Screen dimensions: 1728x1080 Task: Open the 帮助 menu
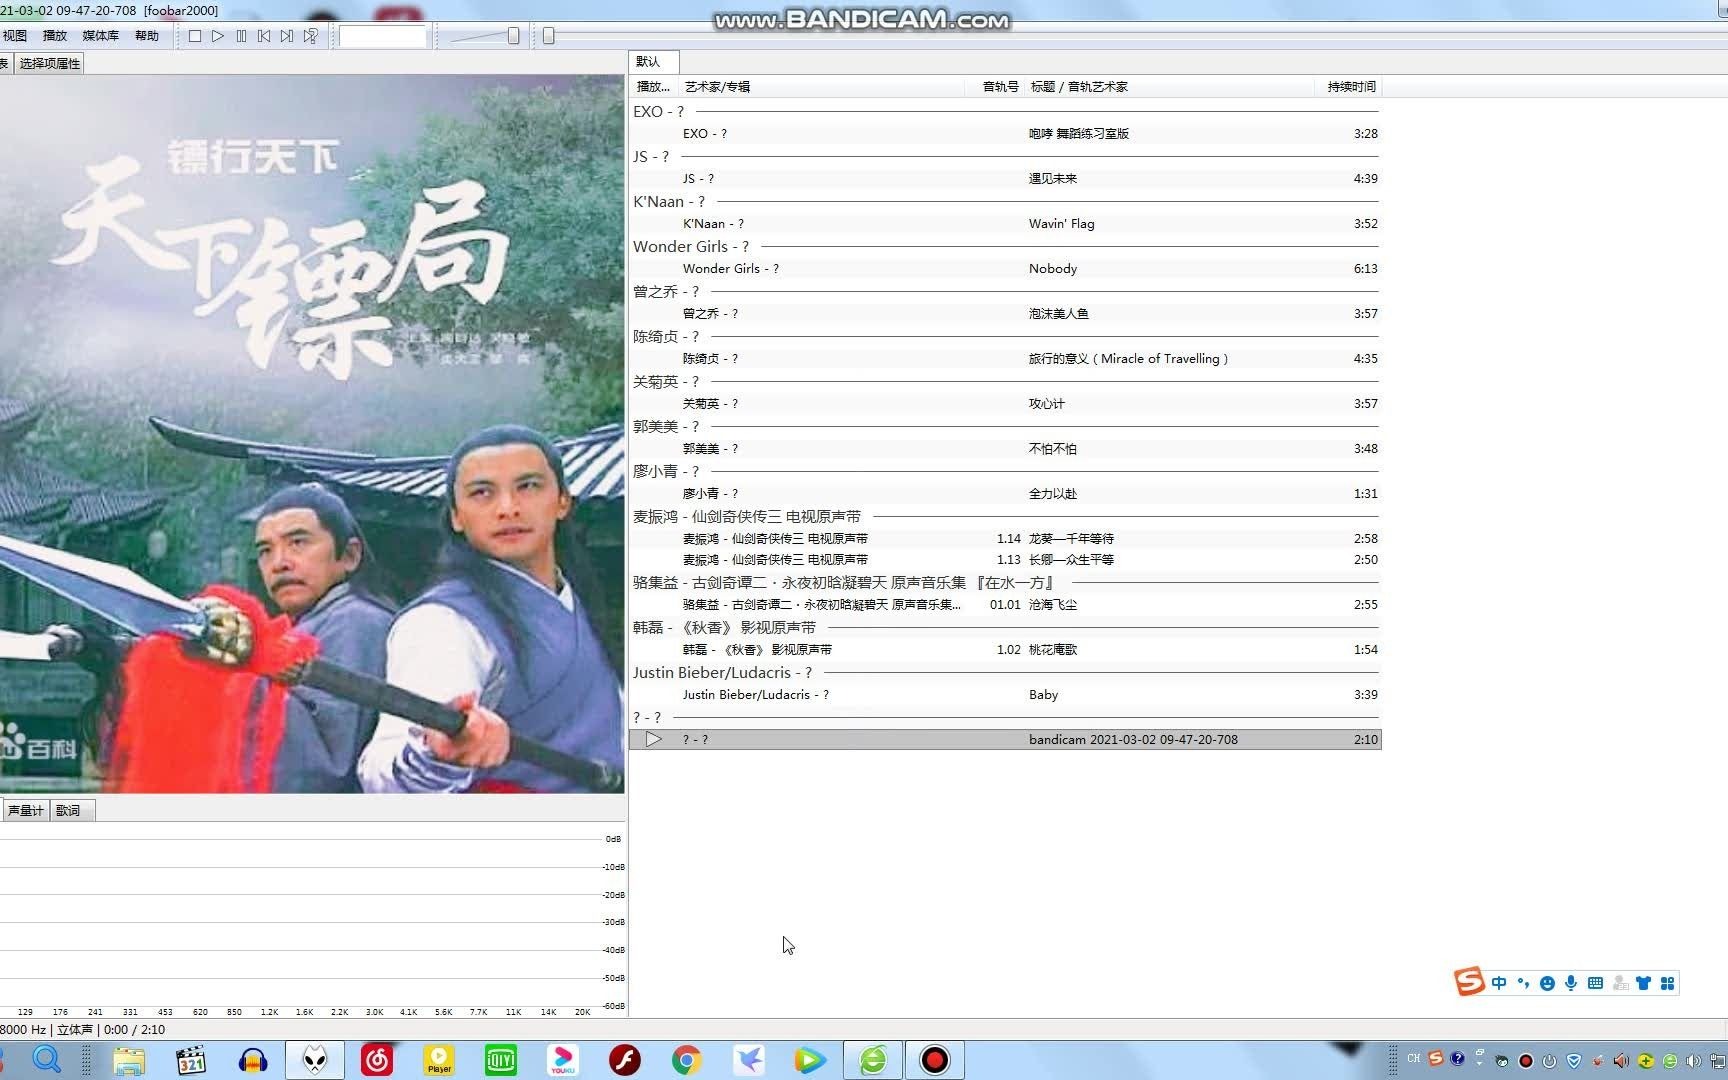tap(147, 36)
